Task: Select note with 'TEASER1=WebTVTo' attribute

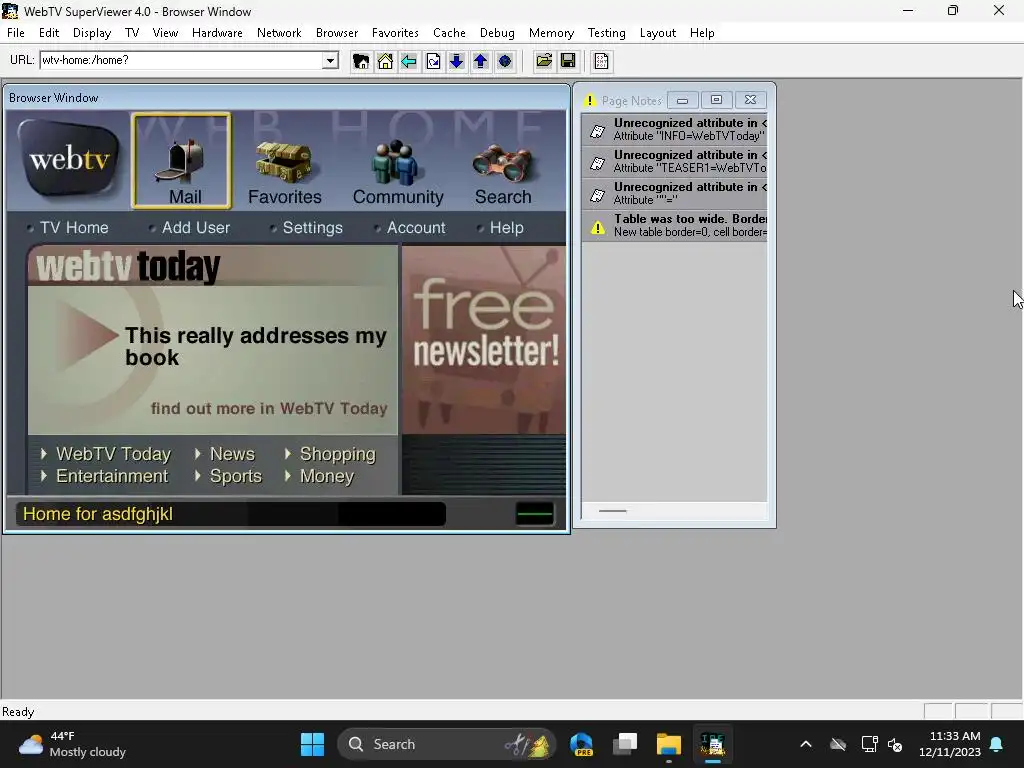Action: click(675, 161)
